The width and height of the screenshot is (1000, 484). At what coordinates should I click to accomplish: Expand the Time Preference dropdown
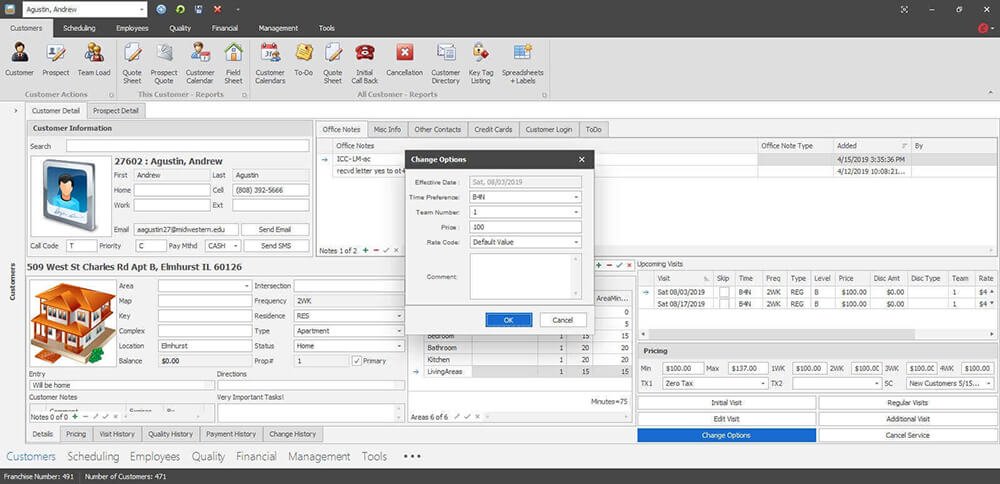576,197
